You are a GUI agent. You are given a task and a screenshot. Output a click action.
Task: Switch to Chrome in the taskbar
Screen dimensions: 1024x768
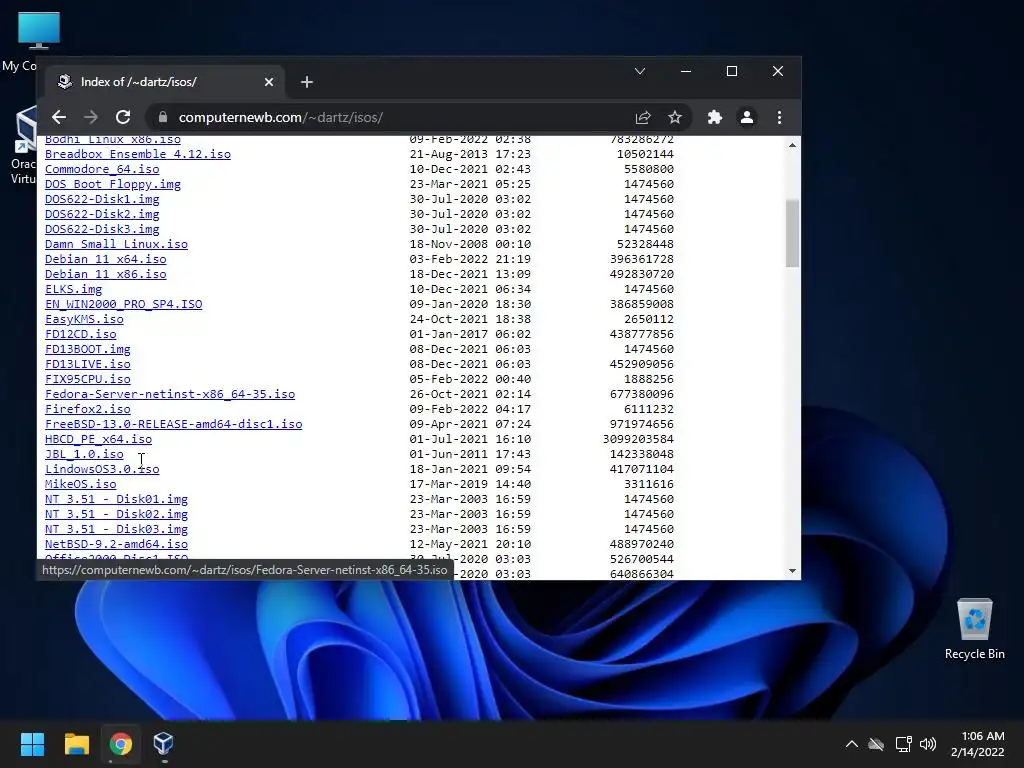121,744
